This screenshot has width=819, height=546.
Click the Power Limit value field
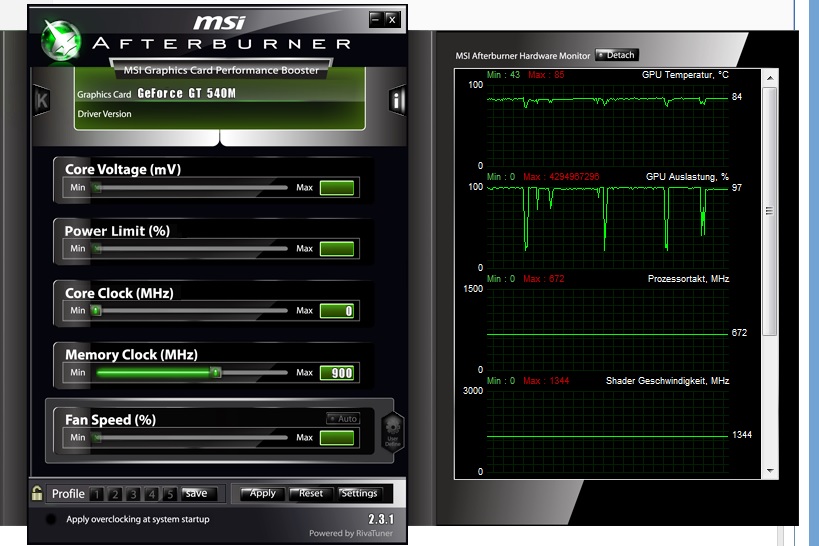pyautogui.click(x=337, y=249)
